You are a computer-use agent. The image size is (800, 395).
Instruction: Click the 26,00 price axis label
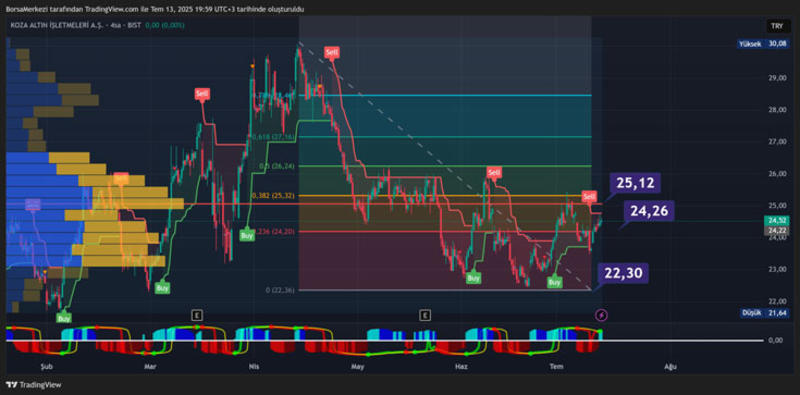point(778,174)
